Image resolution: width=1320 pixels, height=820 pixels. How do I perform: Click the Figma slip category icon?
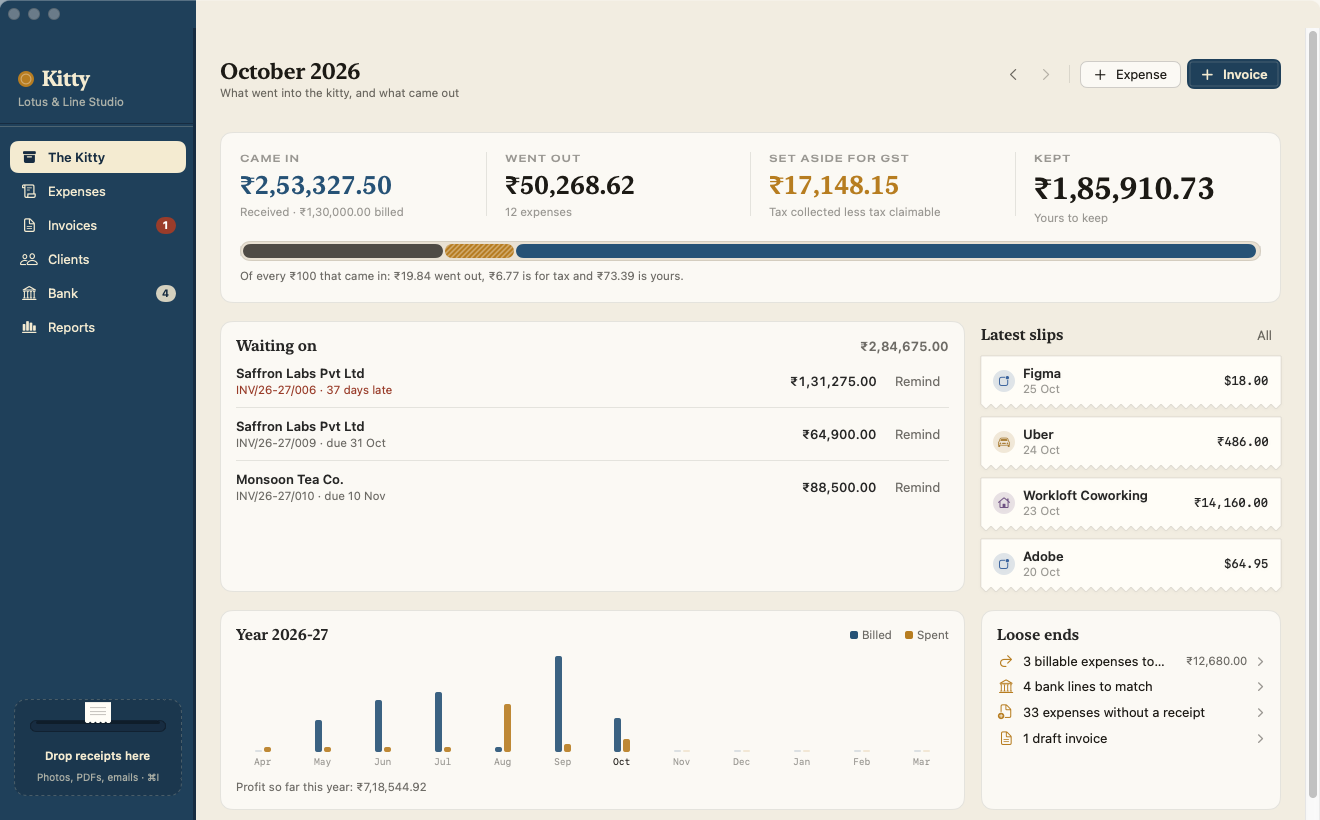[1004, 381]
